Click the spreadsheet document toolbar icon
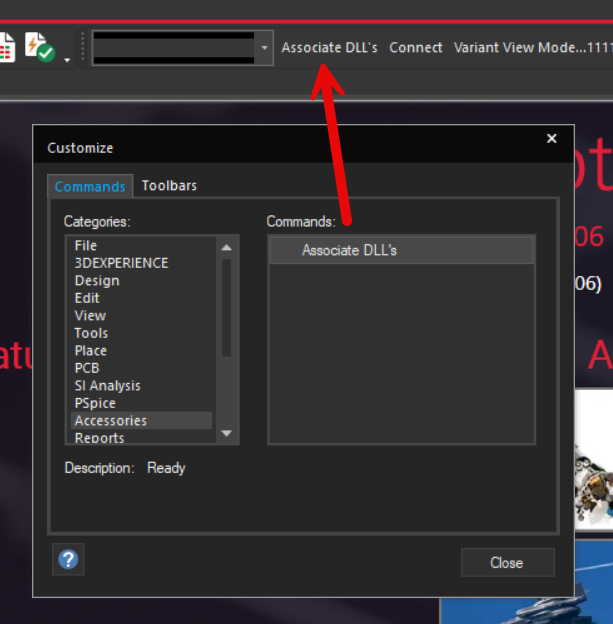This screenshot has width=613, height=624. pos(6,48)
